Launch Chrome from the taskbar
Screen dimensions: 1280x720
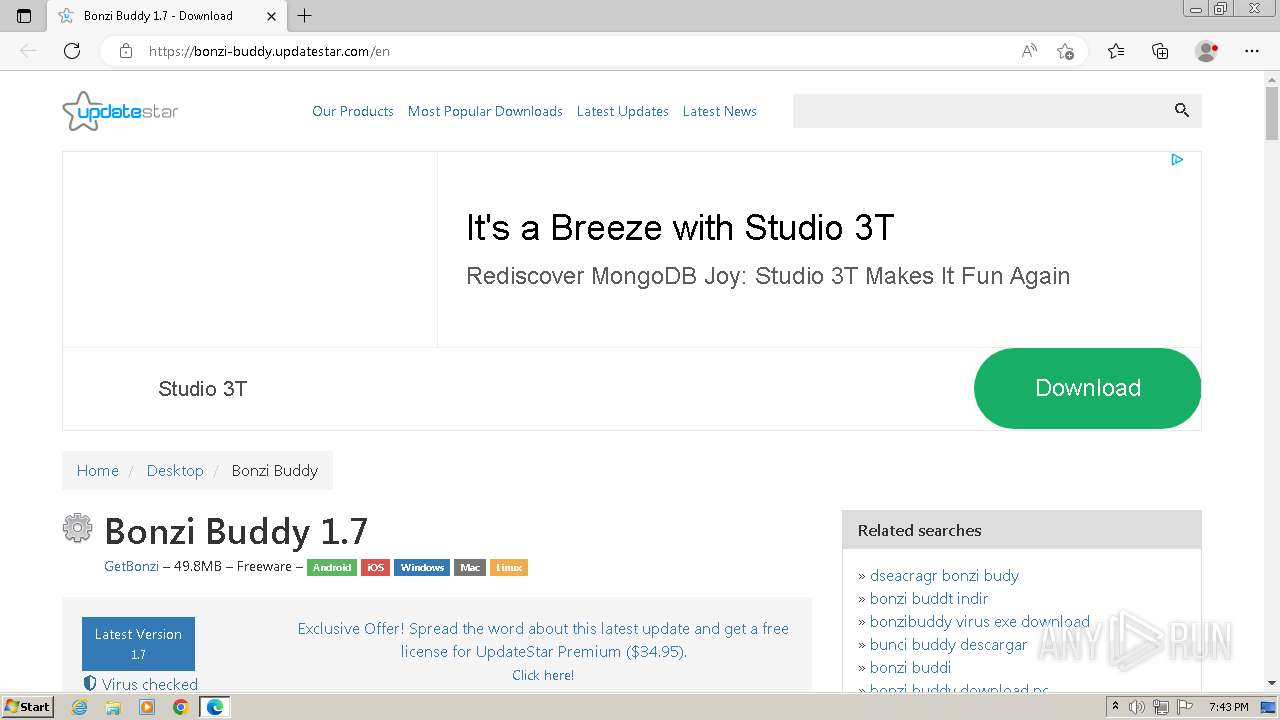(x=181, y=707)
